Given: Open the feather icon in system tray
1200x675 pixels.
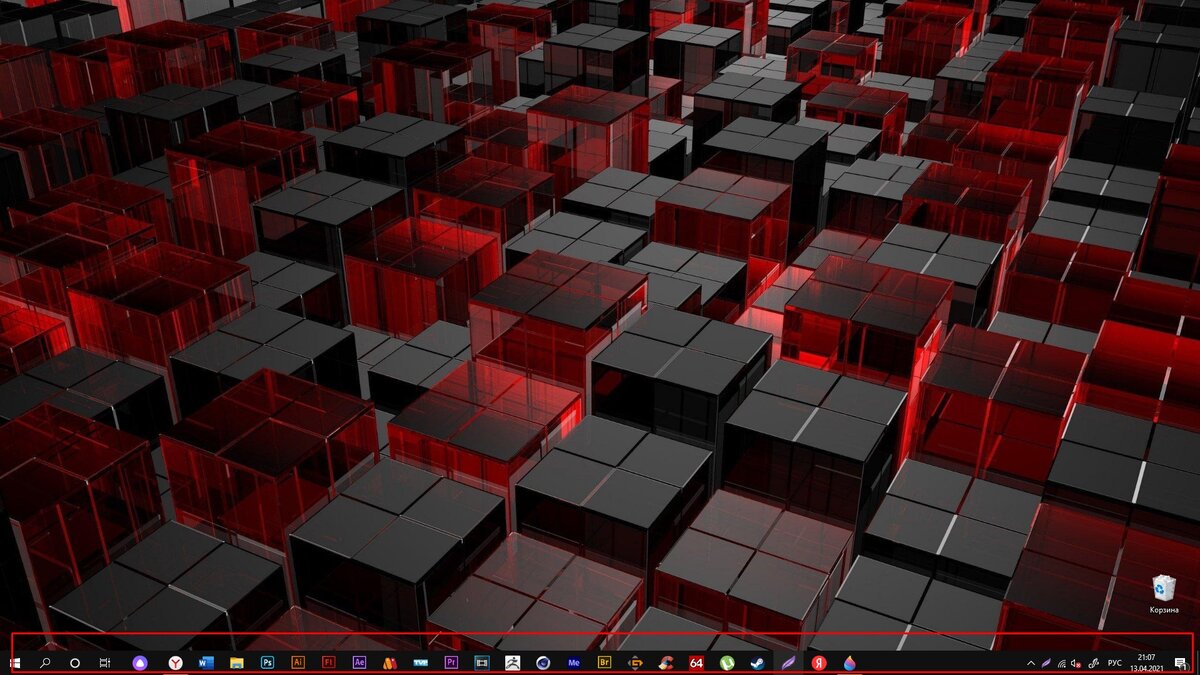Looking at the screenshot, I should [1046, 663].
